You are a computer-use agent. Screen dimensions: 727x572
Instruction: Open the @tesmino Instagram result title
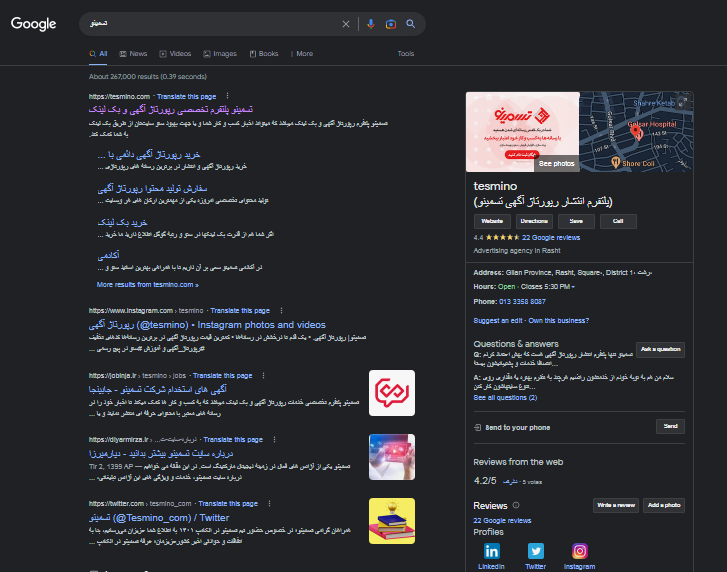tap(207, 325)
